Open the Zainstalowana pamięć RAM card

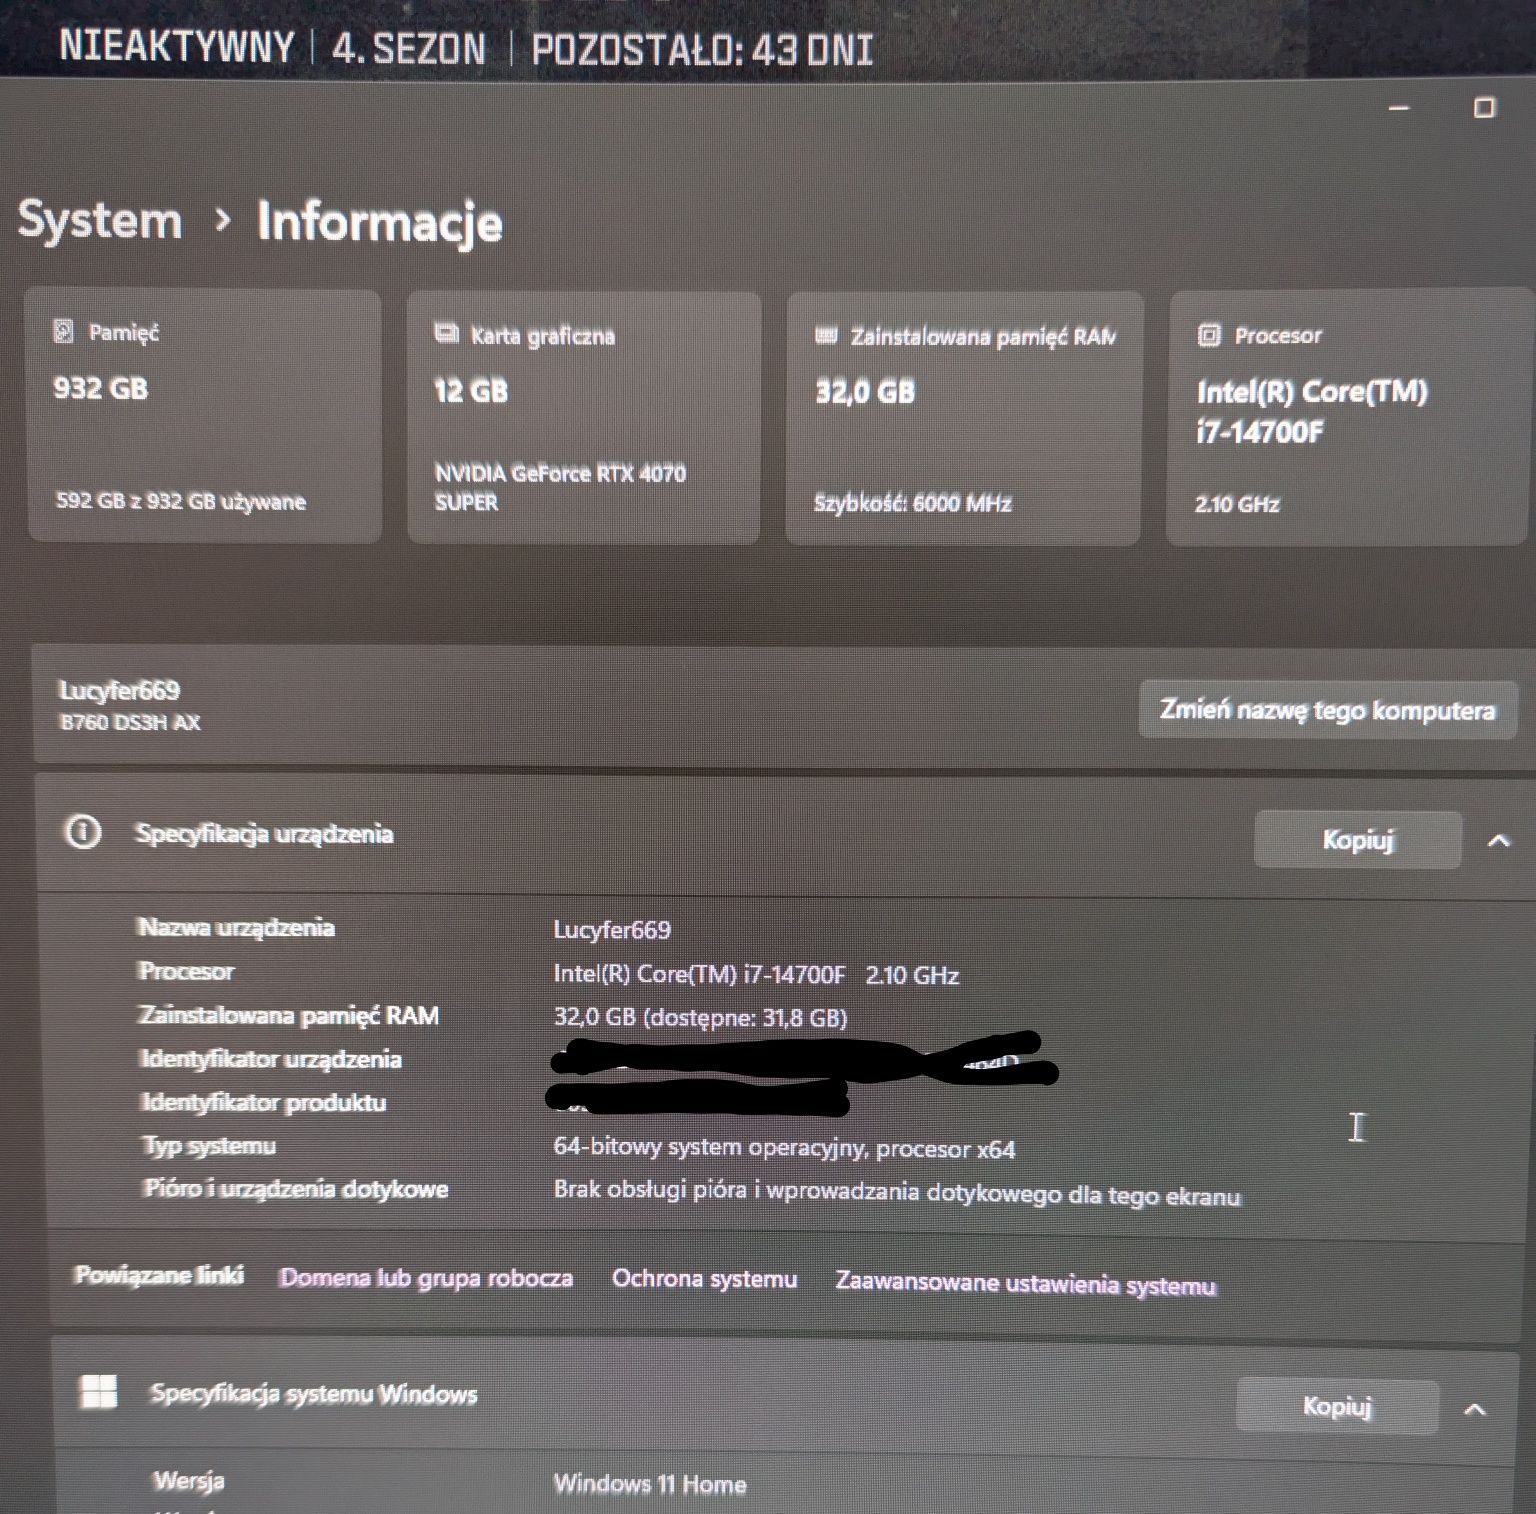(964, 418)
